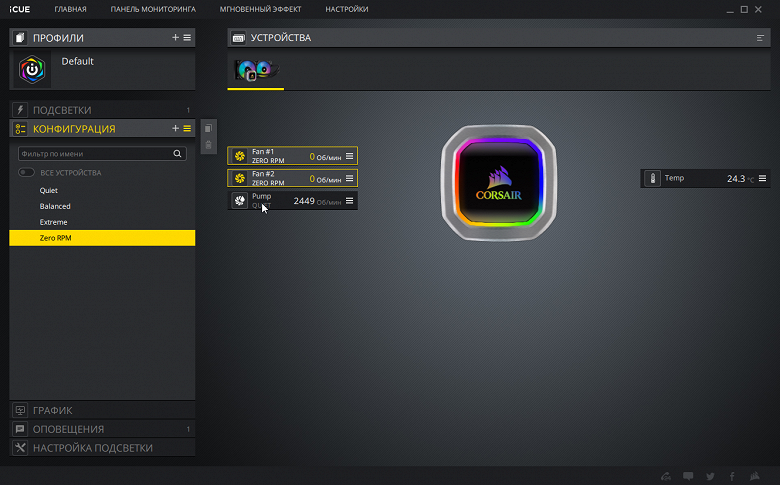
Task: Toggle the Все устройства switch
Action: click(x=26, y=173)
